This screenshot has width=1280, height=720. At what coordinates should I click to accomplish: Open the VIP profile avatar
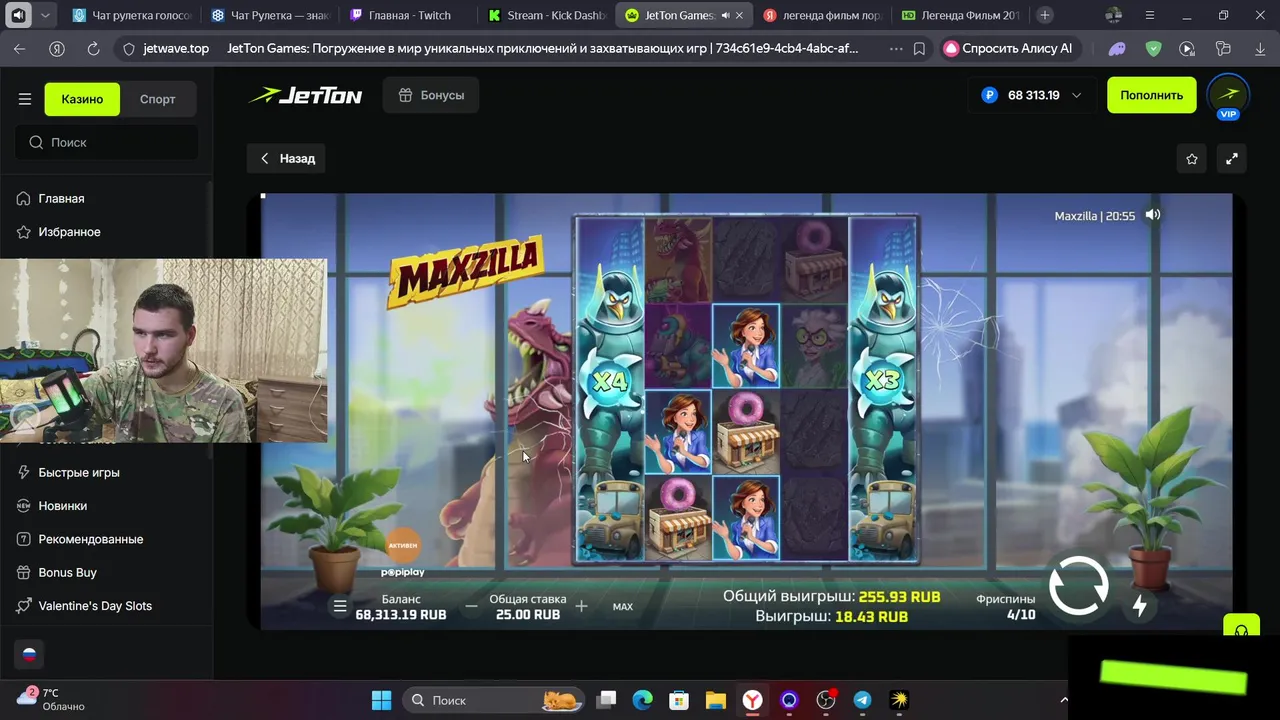(1228, 96)
